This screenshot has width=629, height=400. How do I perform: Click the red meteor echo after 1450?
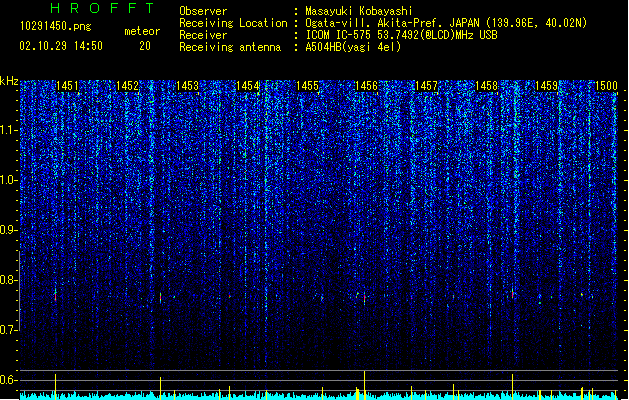(x=55, y=296)
